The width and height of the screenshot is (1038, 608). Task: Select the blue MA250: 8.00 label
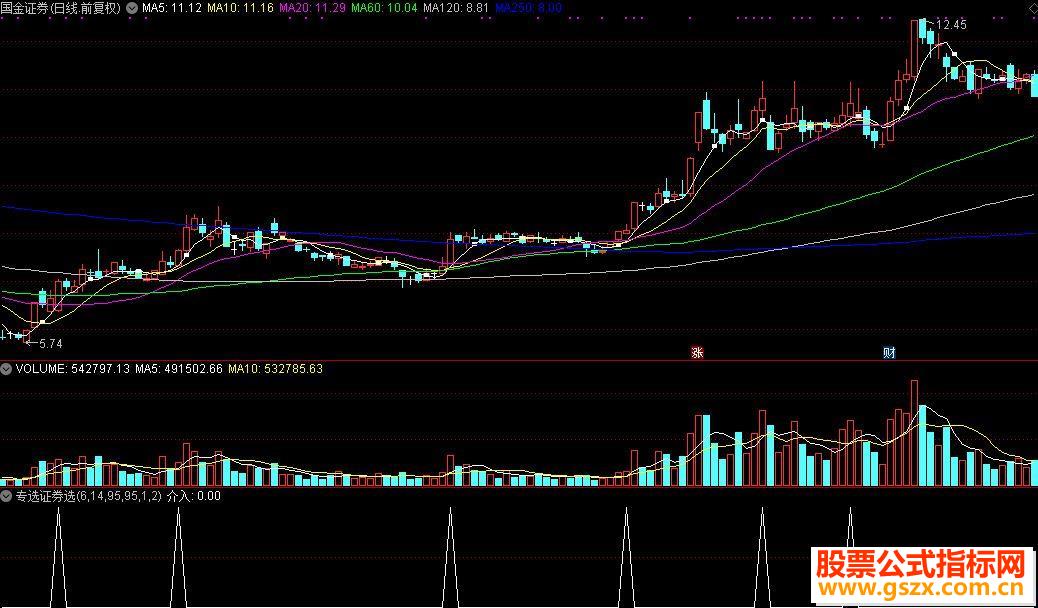point(528,8)
